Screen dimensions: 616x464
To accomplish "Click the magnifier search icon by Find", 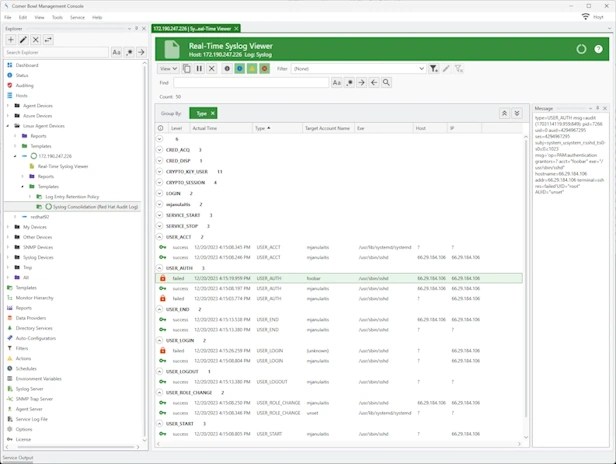I will point(387,83).
